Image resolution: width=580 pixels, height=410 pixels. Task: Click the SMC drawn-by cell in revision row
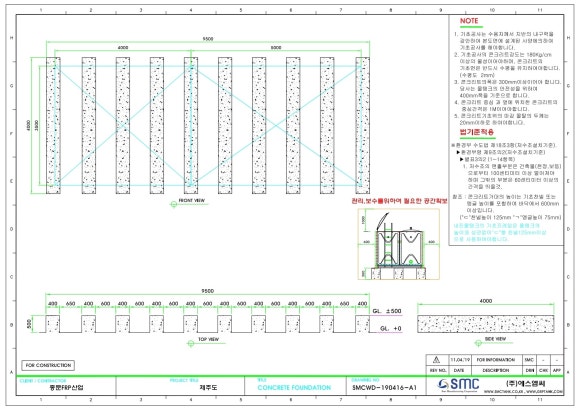(x=529, y=360)
